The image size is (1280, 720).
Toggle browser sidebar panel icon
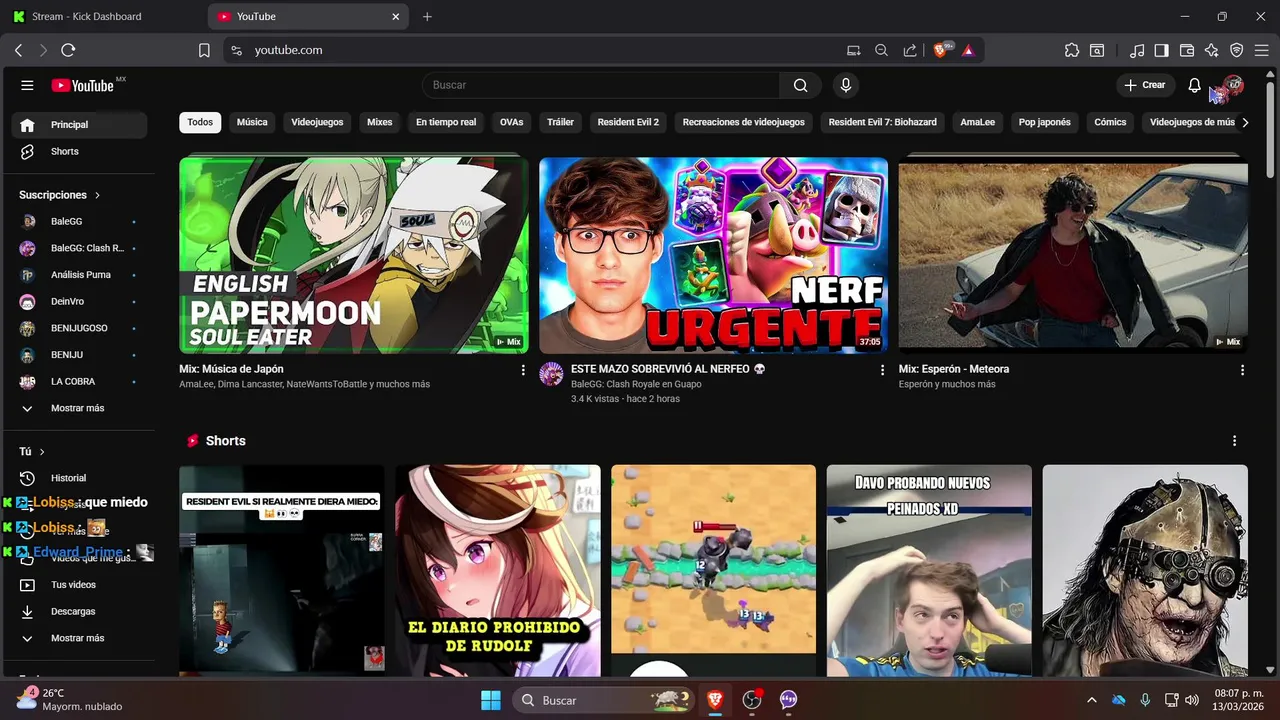(1161, 50)
